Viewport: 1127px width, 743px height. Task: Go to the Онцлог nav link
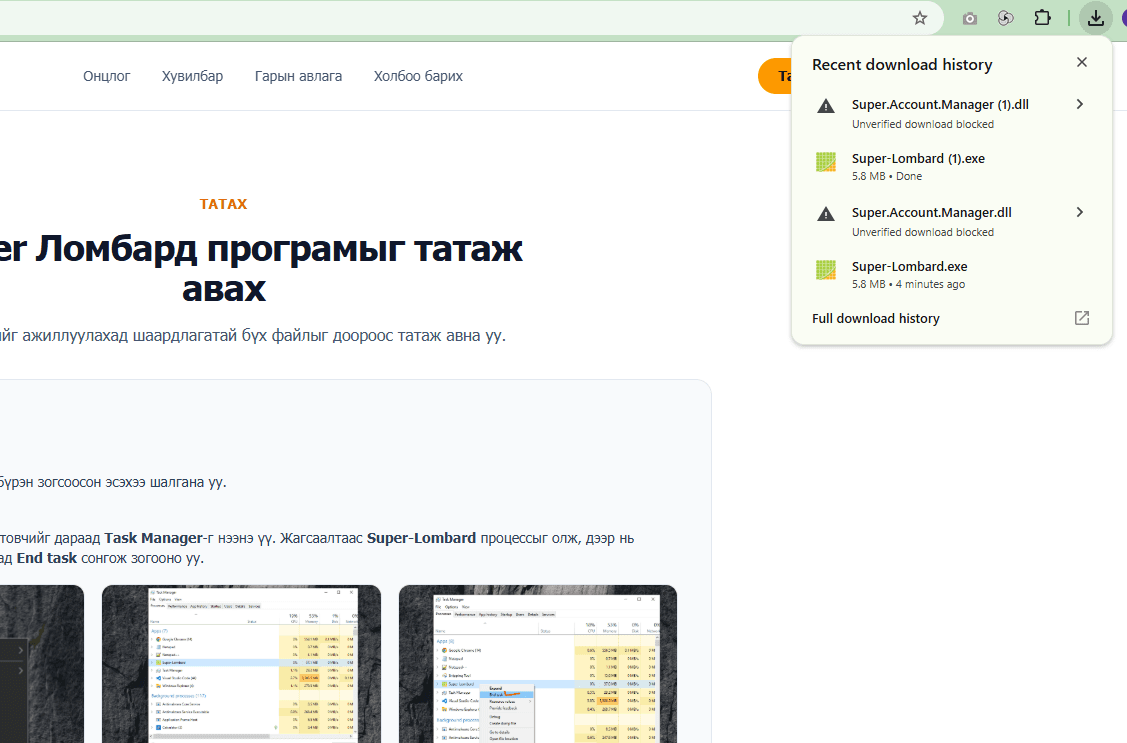tap(106, 76)
